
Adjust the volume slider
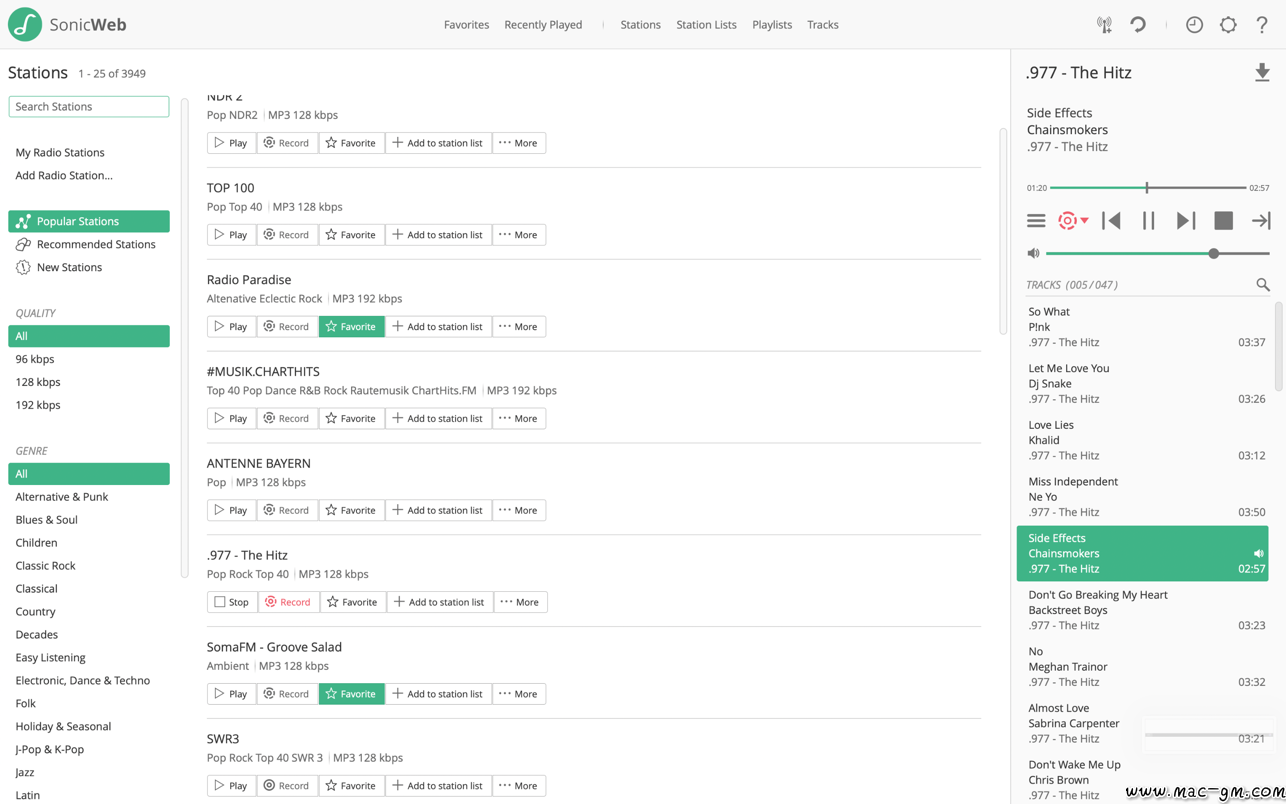pos(1158,254)
